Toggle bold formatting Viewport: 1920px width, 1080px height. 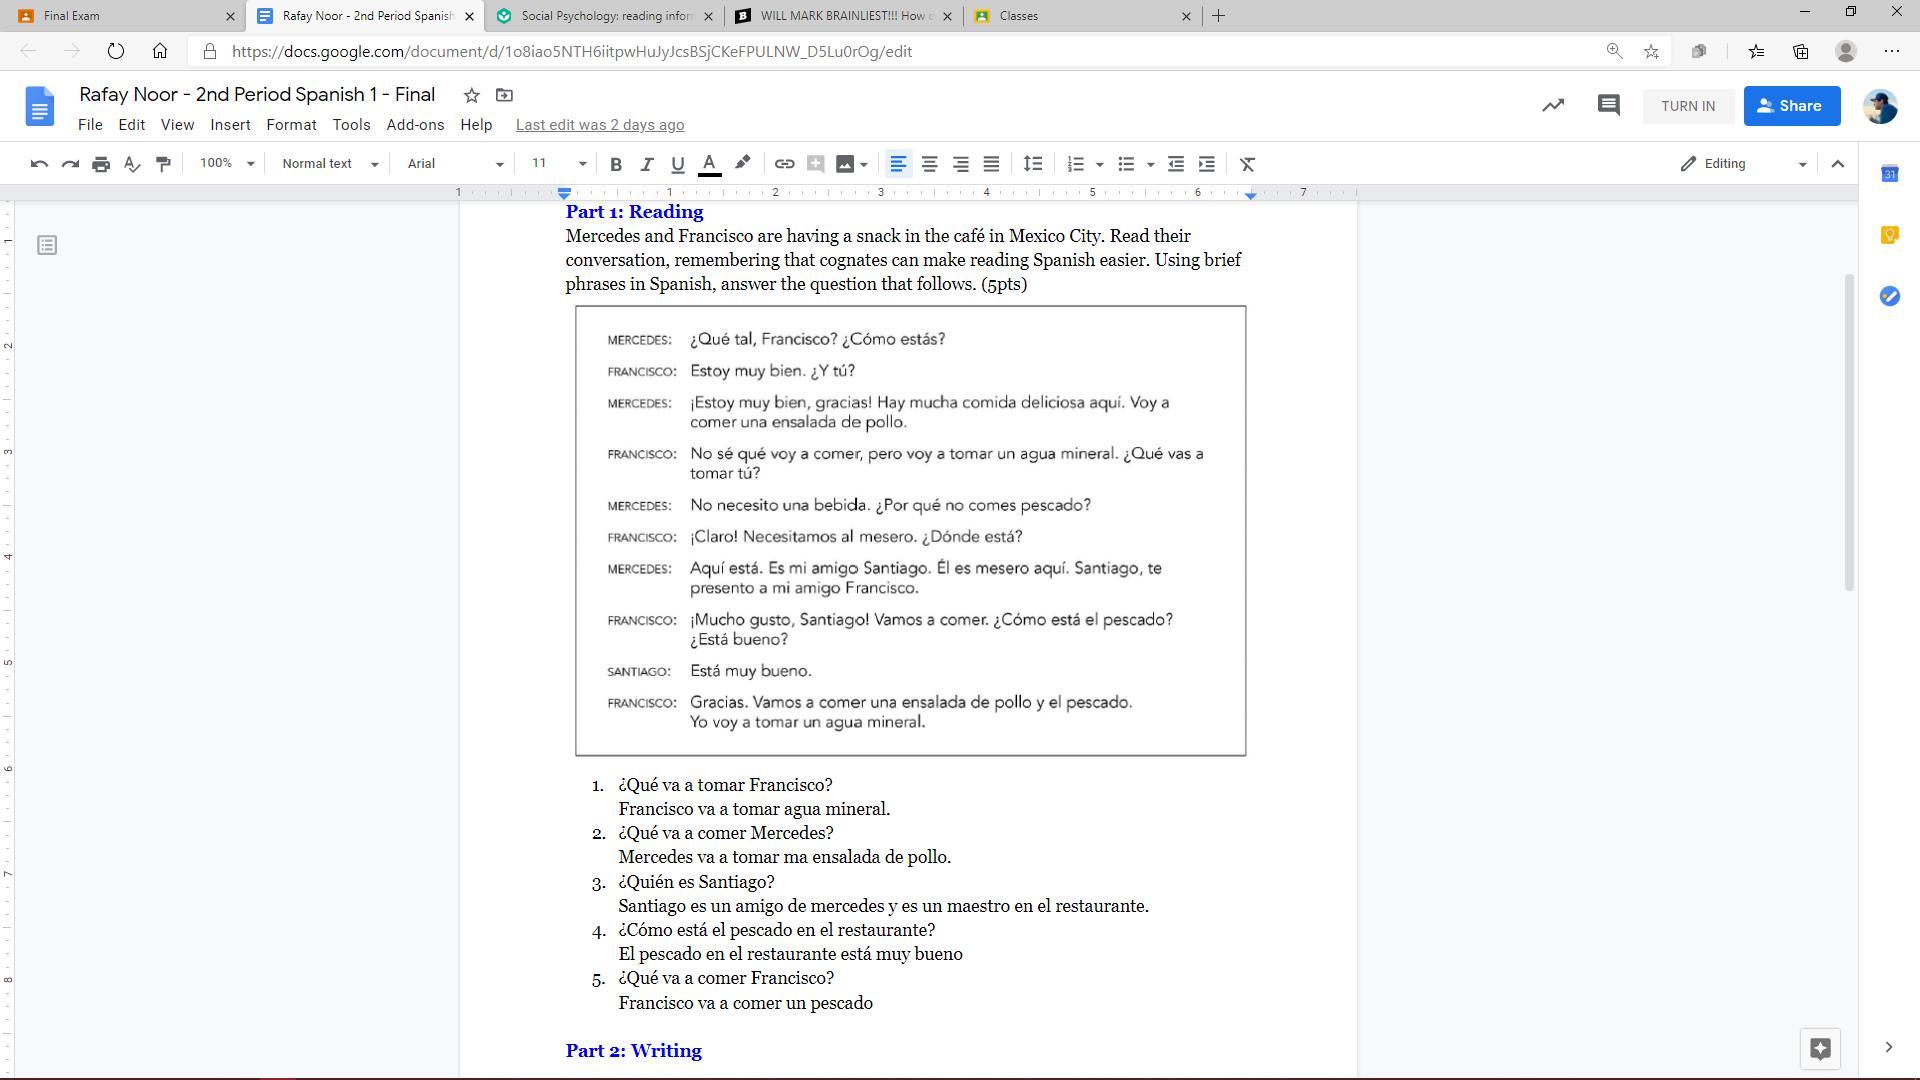point(616,164)
